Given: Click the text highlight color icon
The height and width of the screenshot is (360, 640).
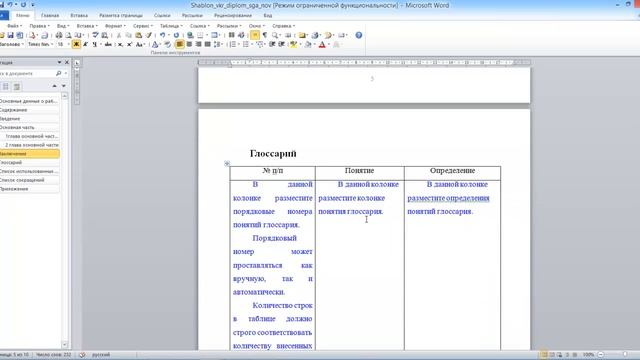Looking at the screenshot, I should coord(293,44).
